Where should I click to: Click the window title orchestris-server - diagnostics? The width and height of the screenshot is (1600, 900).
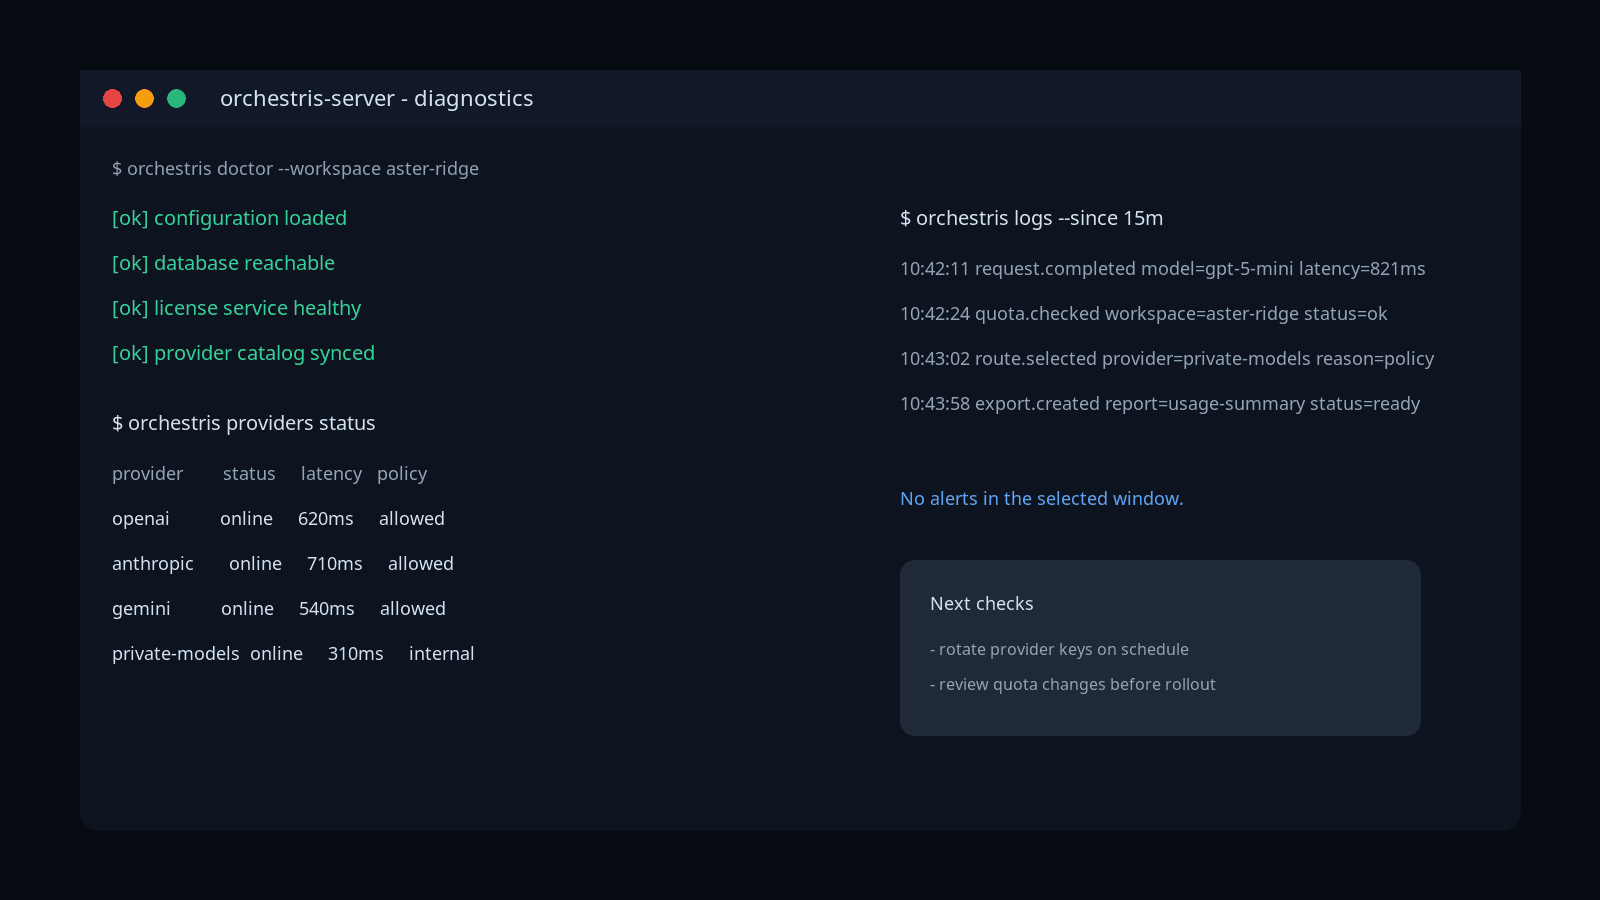pyautogui.click(x=376, y=98)
